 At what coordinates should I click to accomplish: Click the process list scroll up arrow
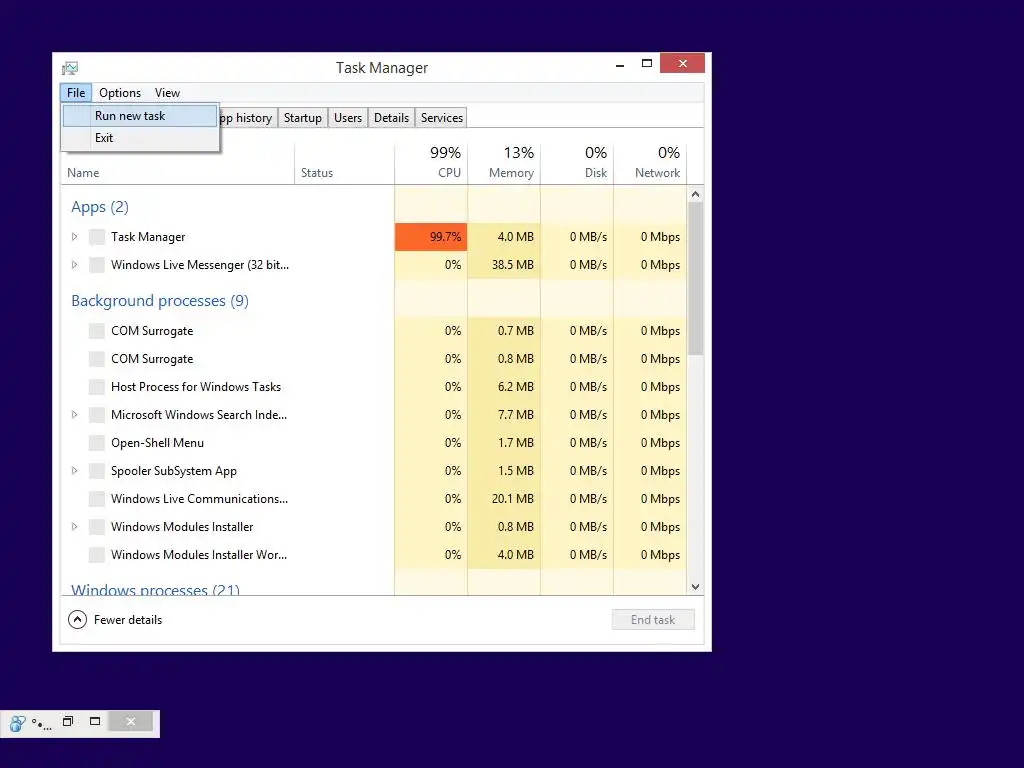coord(696,195)
